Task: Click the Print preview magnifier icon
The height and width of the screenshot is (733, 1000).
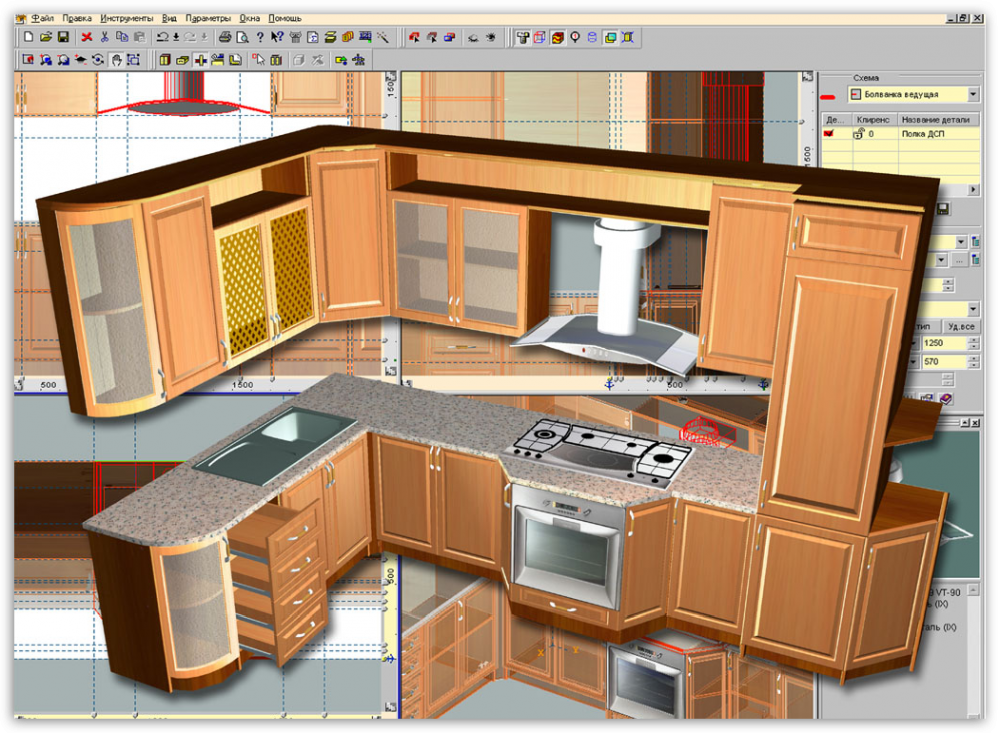Action: (242, 37)
